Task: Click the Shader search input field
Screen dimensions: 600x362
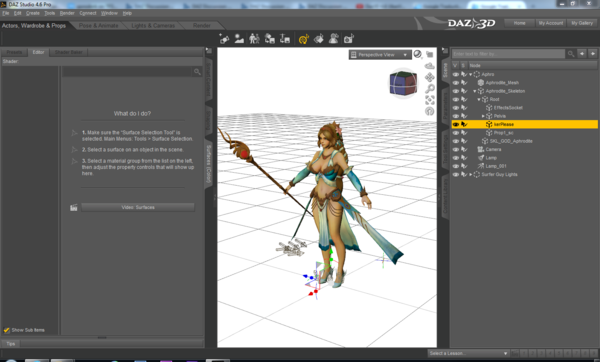Action: (x=128, y=72)
